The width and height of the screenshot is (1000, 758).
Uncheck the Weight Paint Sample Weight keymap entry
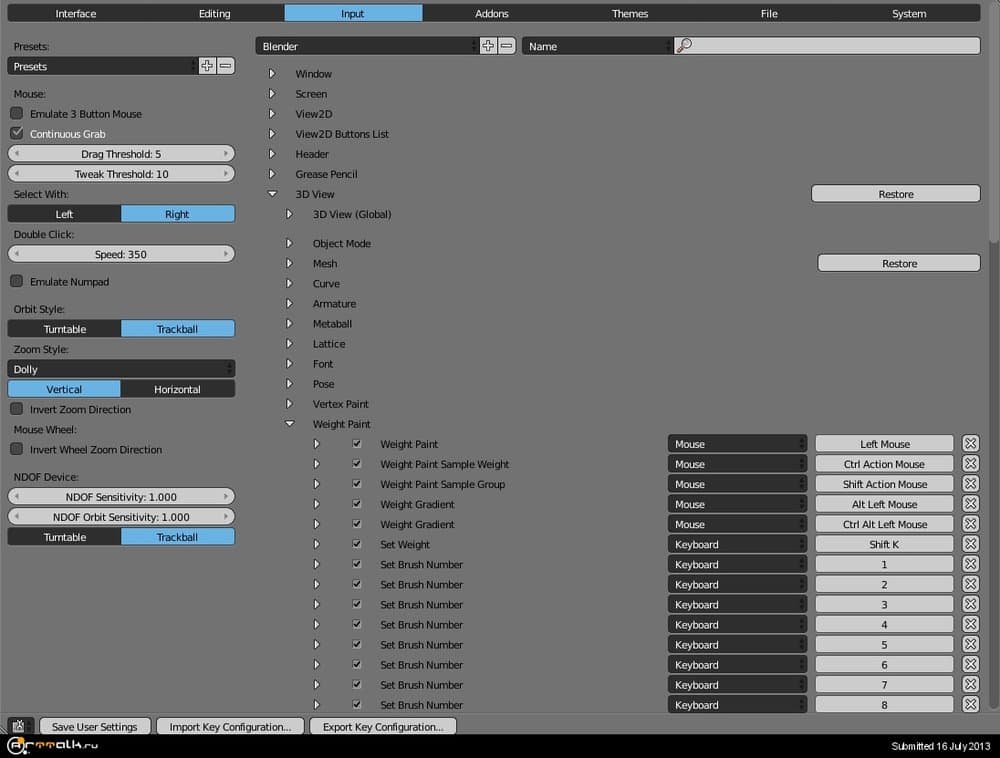coord(357,464)
